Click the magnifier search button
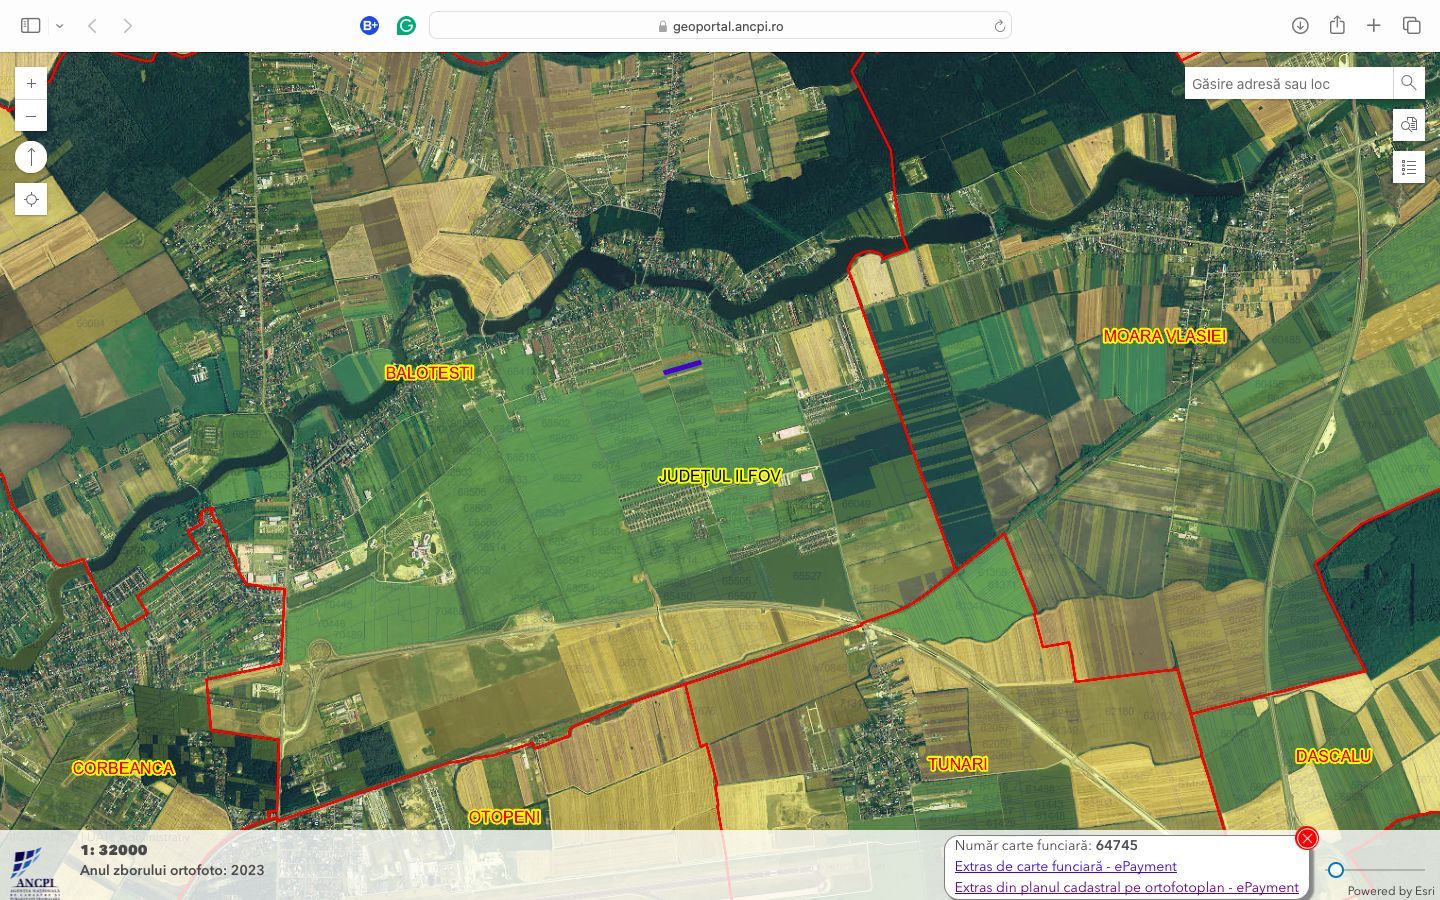 click(1408, 83)
